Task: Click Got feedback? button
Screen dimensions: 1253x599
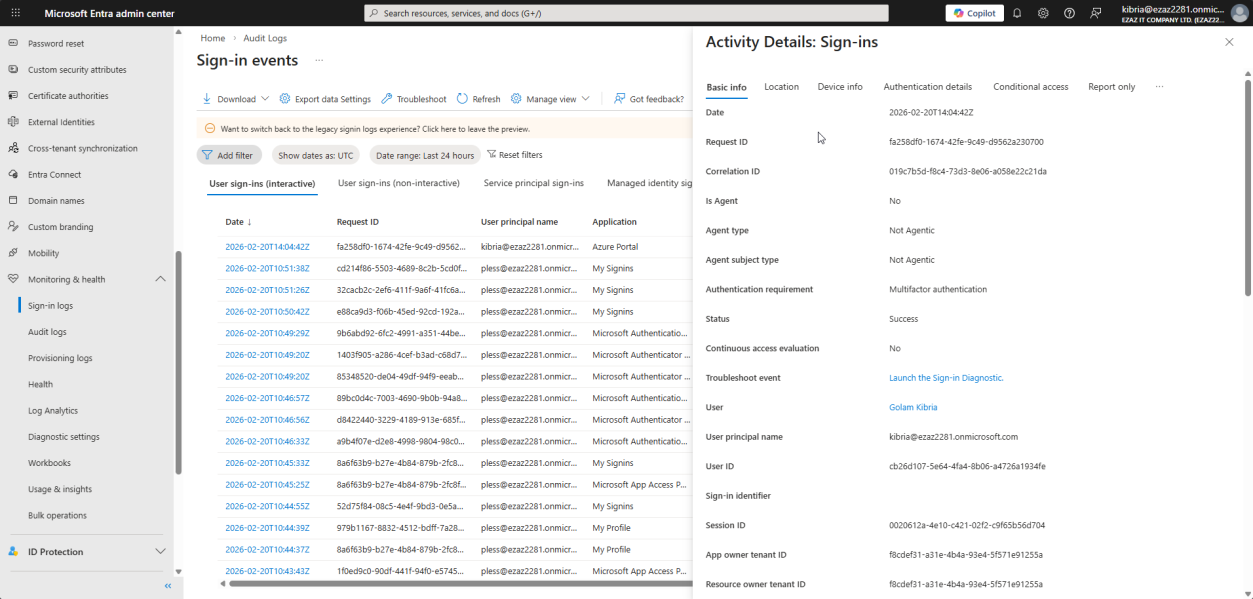Action: click(649, 99)
